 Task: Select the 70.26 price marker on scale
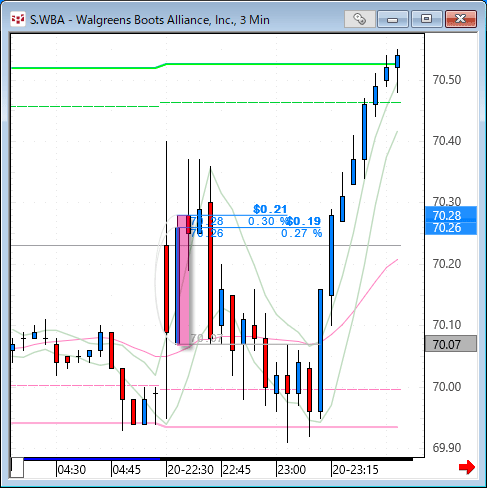point(451,228)
